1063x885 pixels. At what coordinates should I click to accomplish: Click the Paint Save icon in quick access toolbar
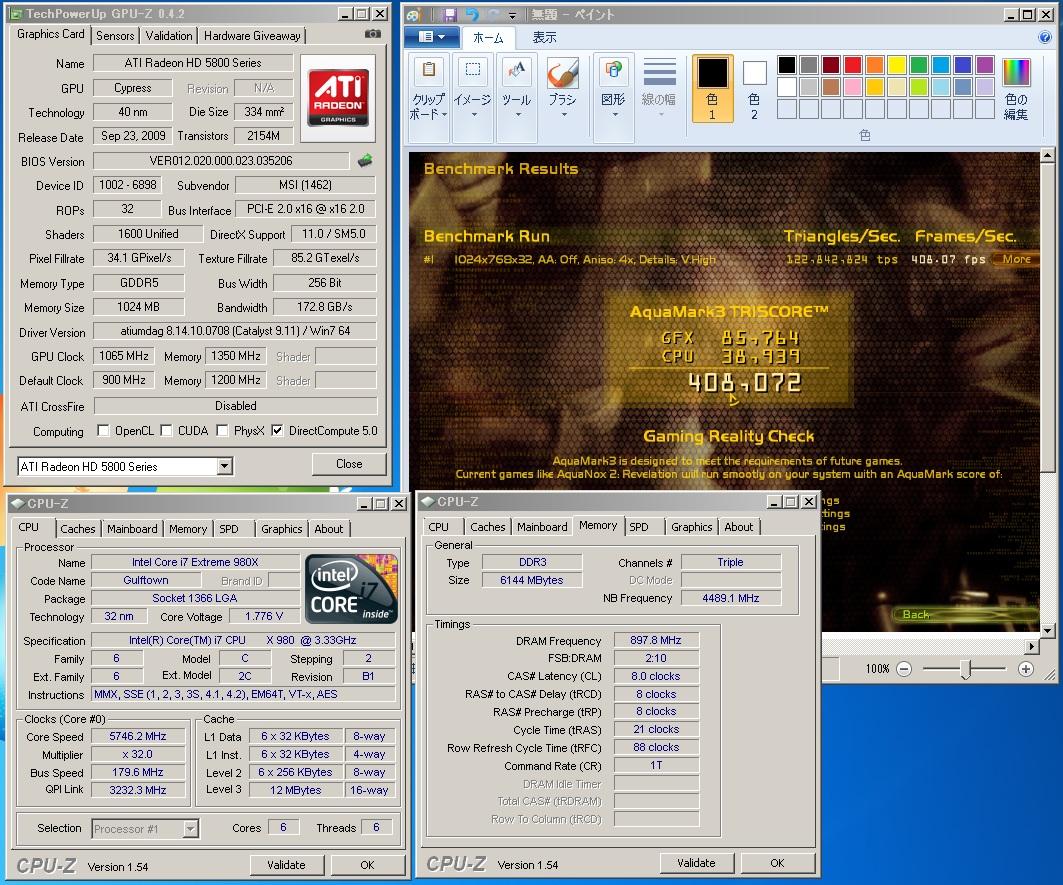click(x=450, y=14)
